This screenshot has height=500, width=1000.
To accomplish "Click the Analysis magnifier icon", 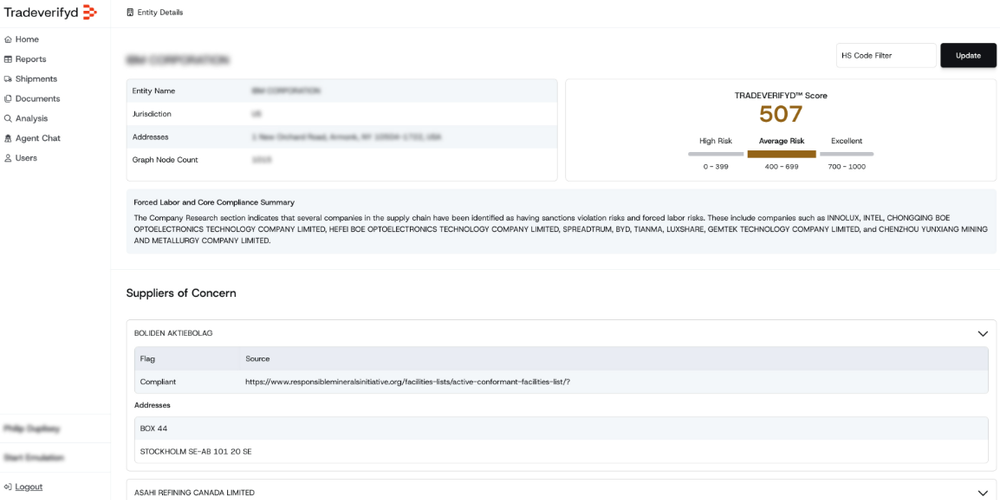I will [8, 119].
